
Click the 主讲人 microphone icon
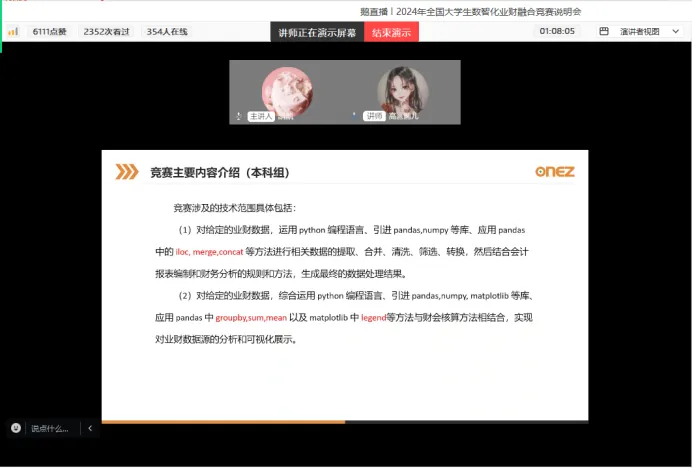(x=239, y=116)
